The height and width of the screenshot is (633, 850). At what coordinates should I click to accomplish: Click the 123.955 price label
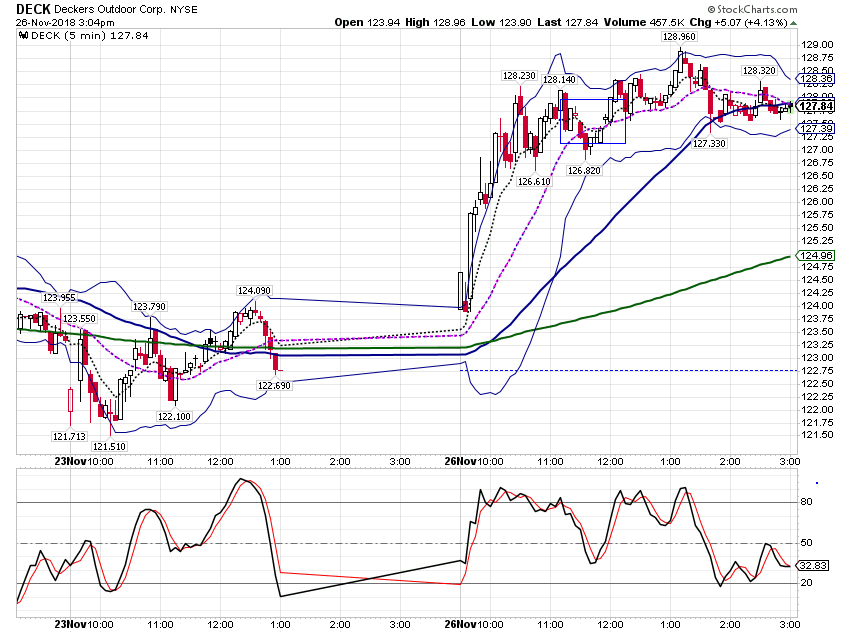pyautogui.click(x=59, y=298)
